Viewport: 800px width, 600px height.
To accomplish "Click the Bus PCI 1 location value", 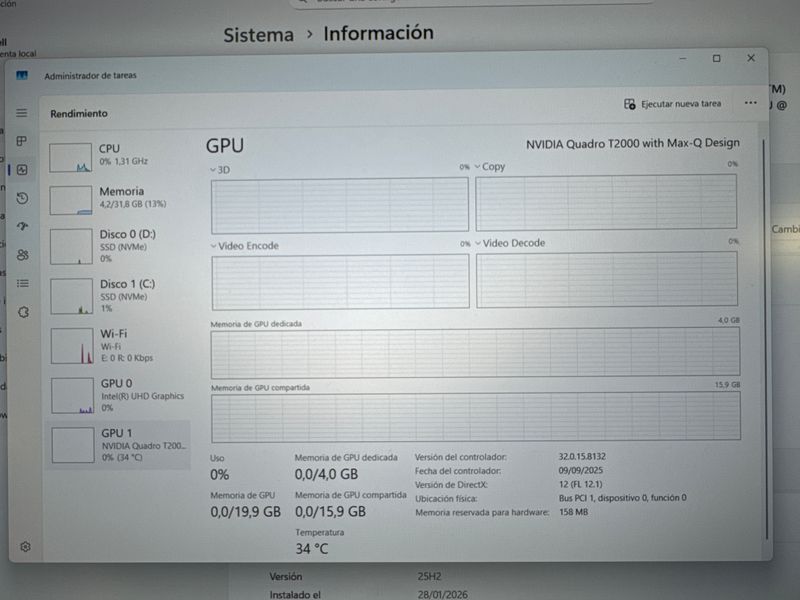I will coord(622,497).
